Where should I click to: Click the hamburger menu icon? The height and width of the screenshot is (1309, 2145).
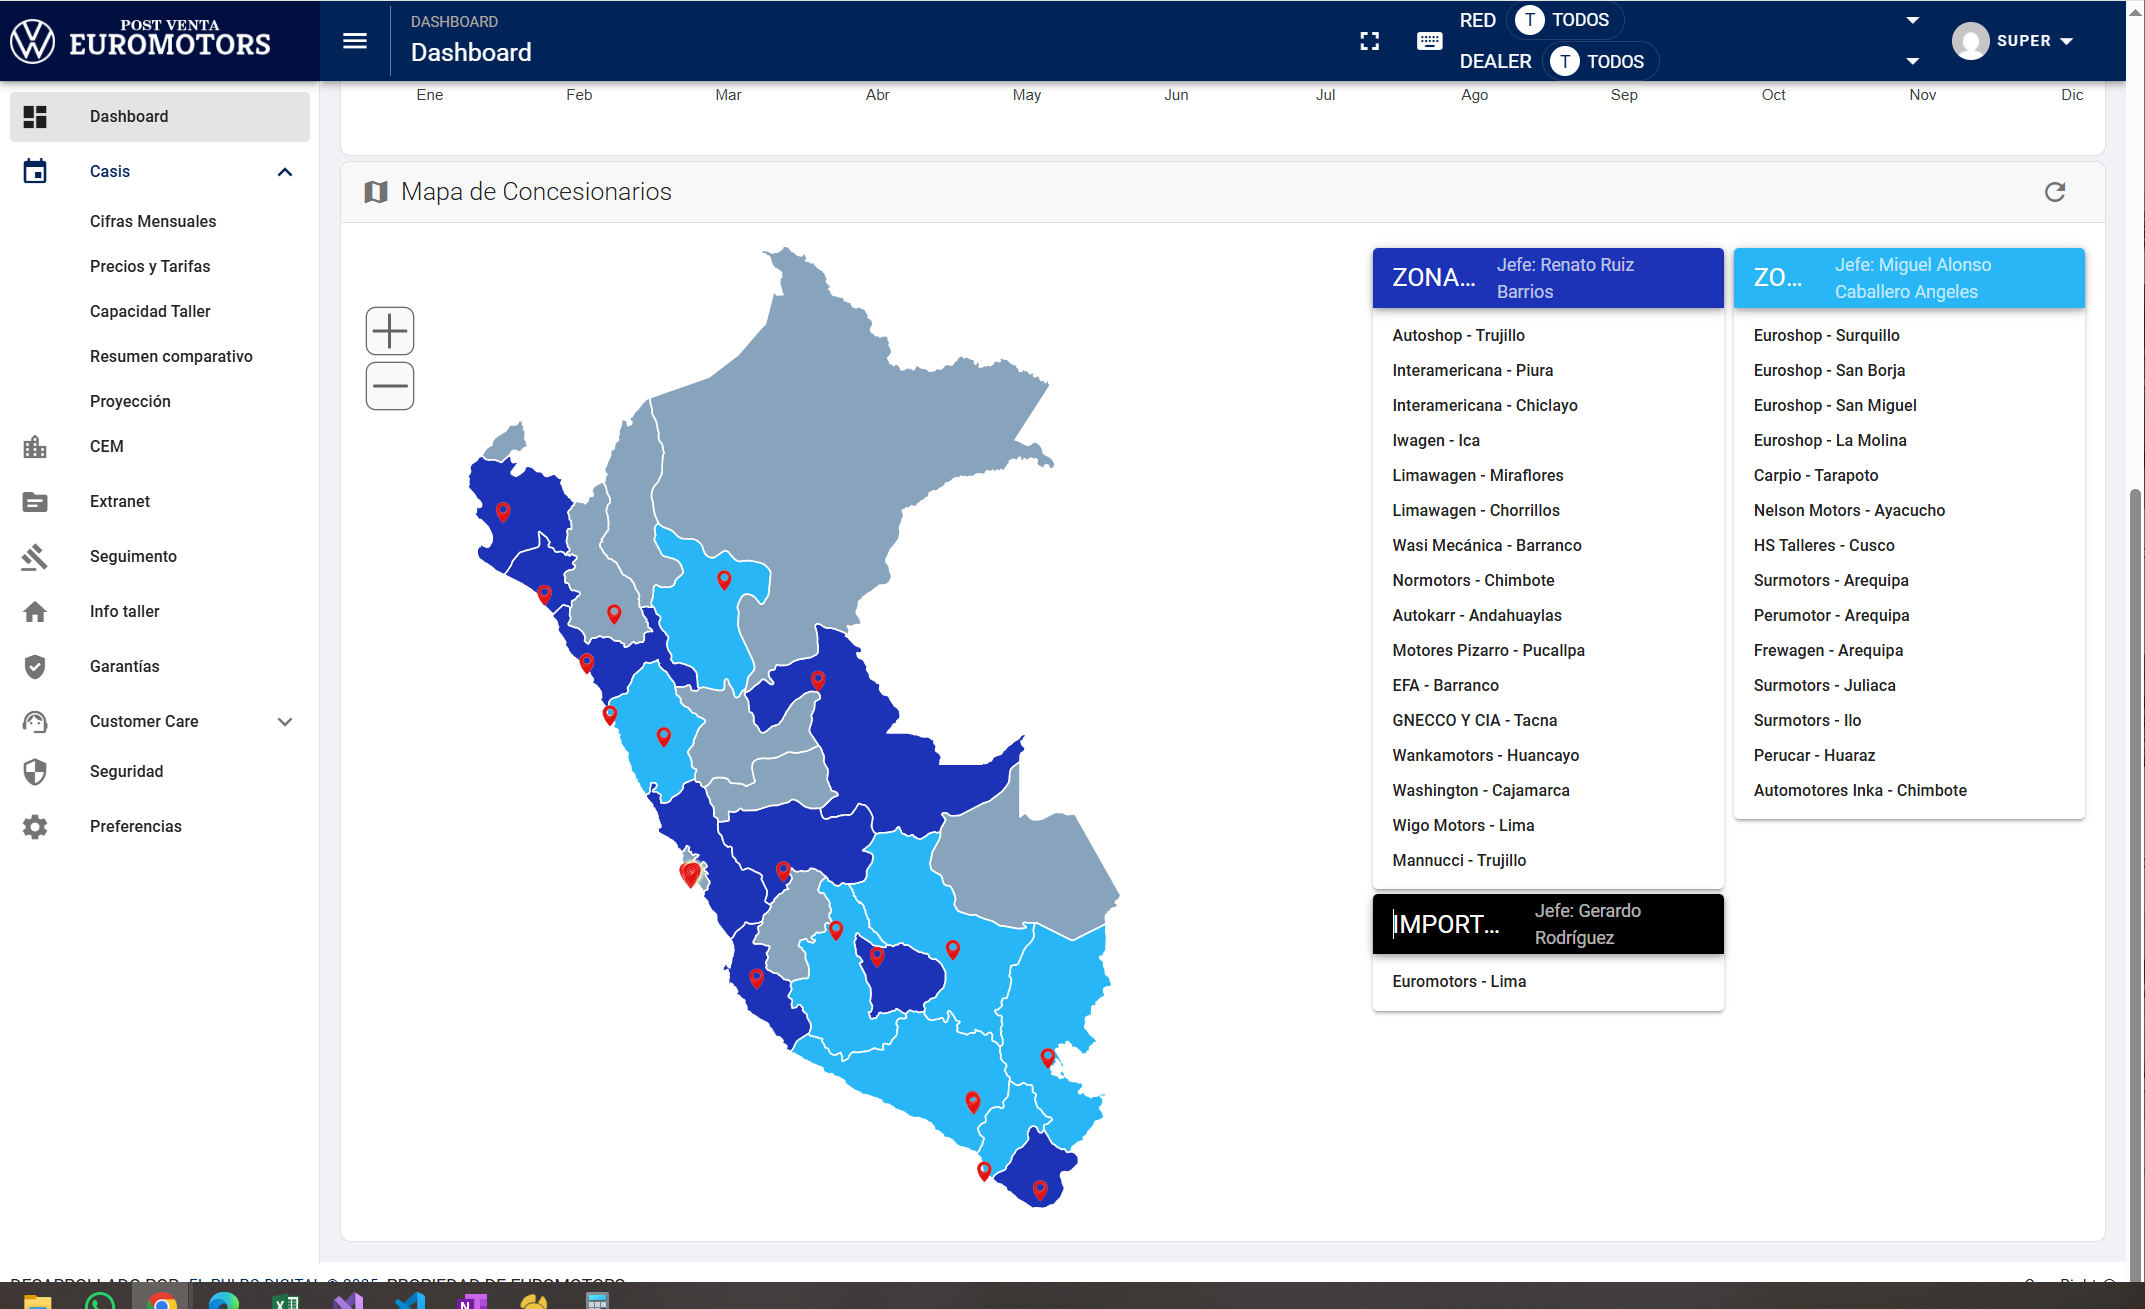355,41
